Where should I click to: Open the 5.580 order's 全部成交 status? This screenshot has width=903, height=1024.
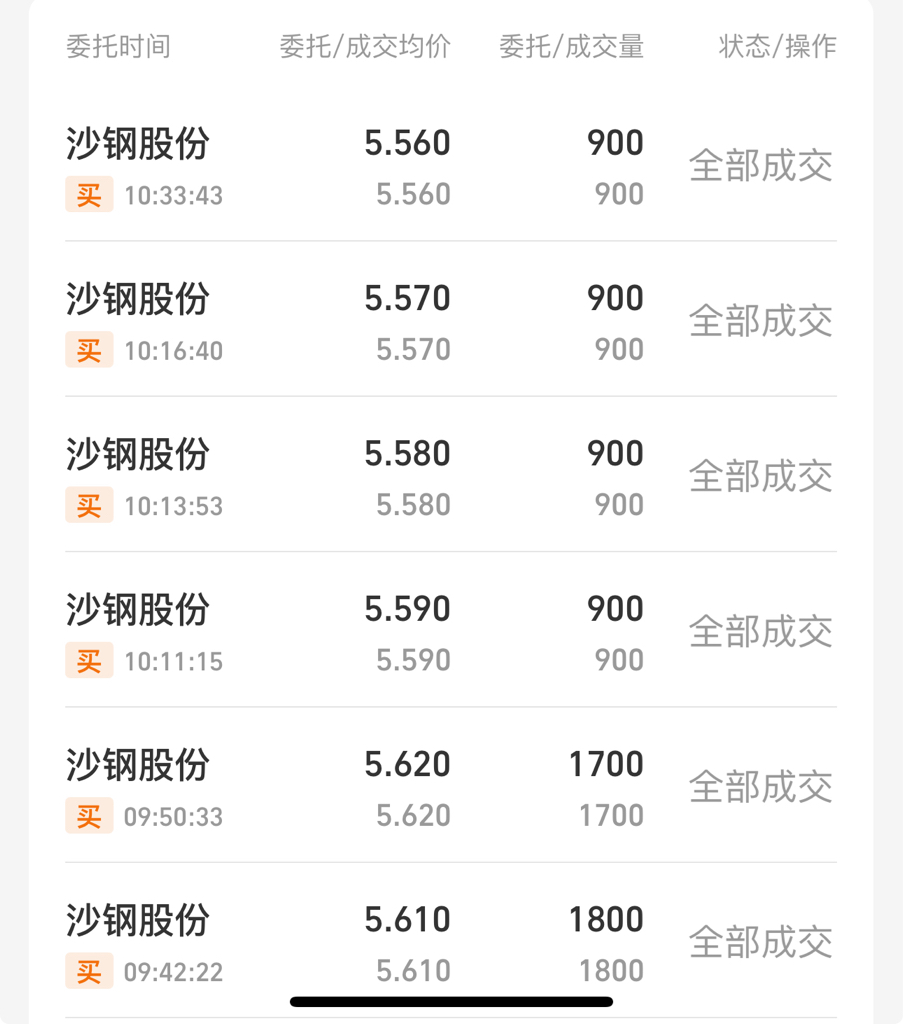[x=761, y=477]
